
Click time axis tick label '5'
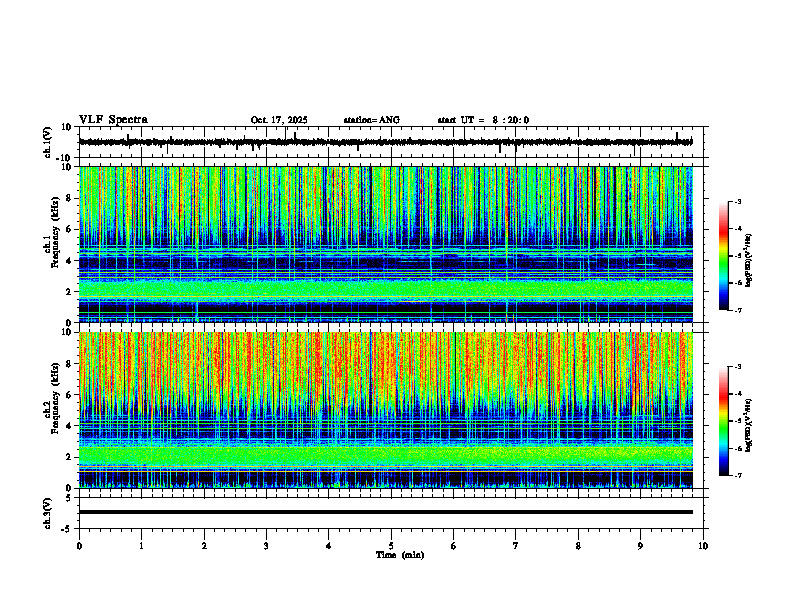[x=391, y=546]
